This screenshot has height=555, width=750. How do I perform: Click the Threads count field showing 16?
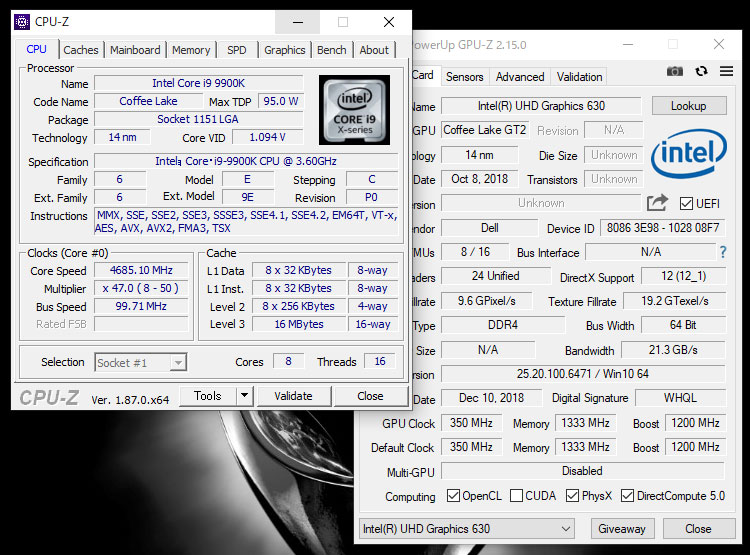[380, 361]
